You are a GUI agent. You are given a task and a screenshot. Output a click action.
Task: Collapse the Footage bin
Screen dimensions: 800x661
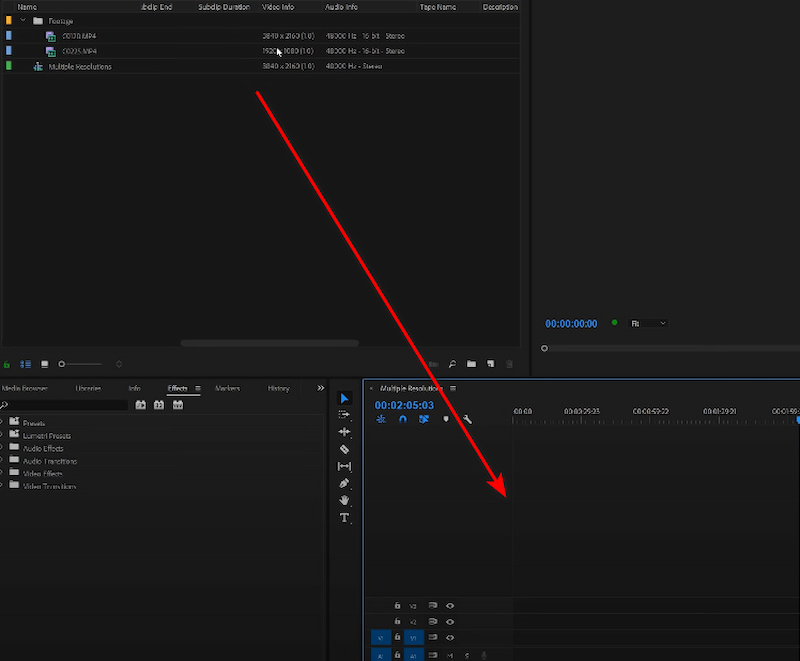tap(22, 20)
